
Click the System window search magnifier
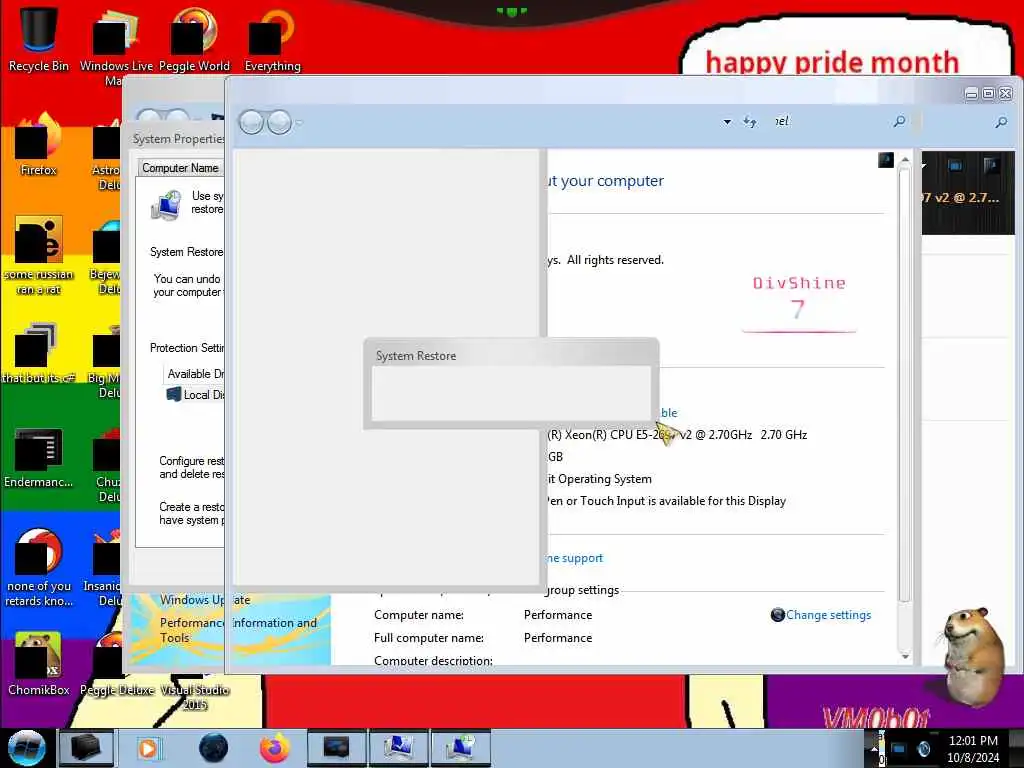899,121
